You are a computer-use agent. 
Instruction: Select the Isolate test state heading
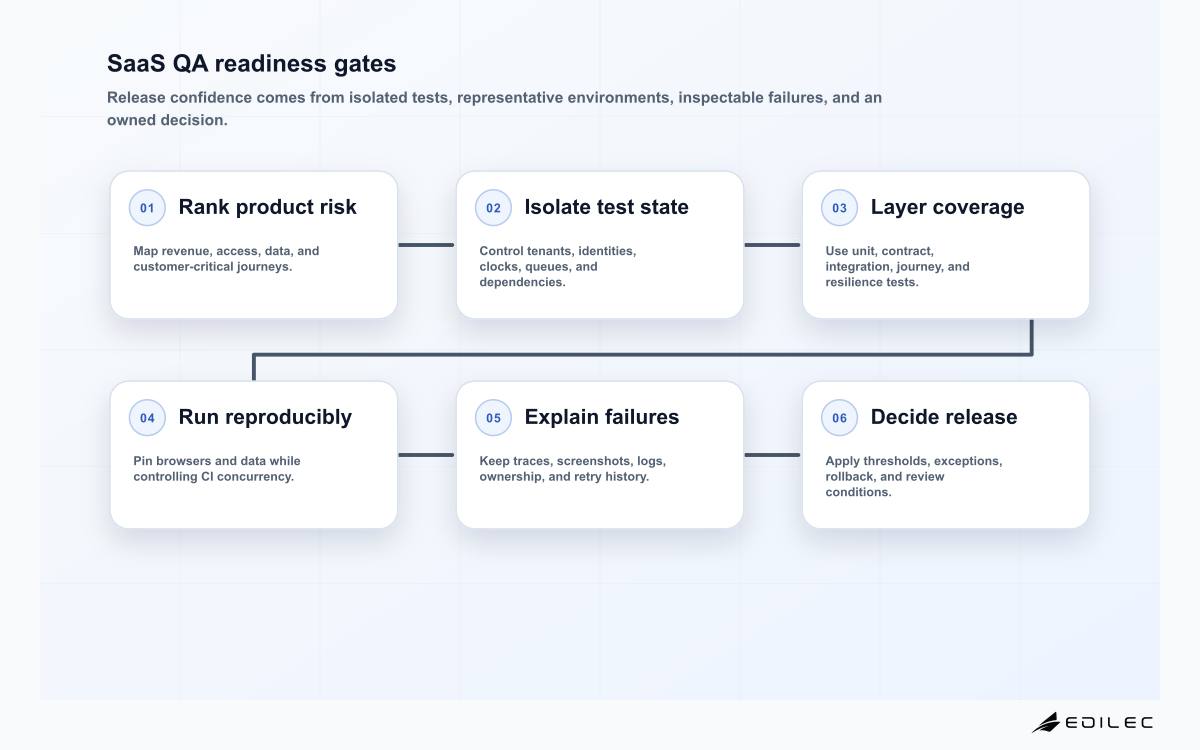pos(606,207)
